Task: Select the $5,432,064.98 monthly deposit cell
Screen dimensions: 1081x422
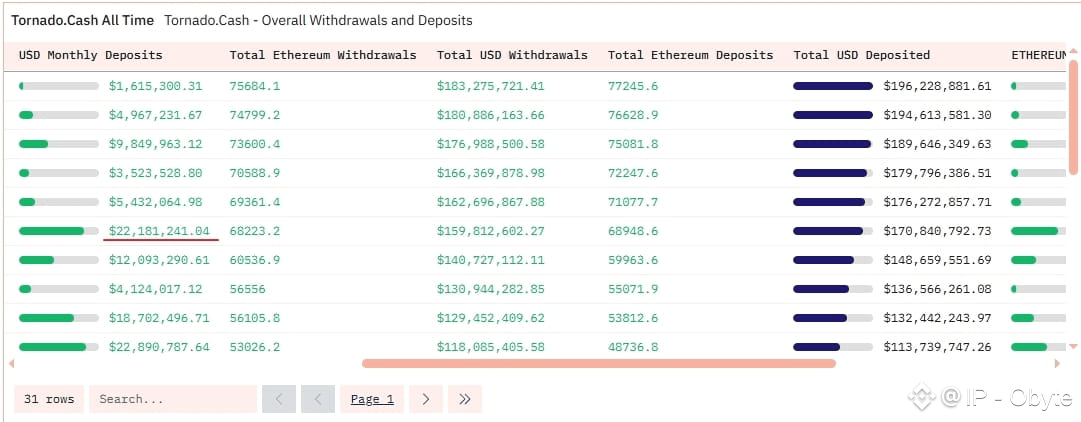Action: 156,202
